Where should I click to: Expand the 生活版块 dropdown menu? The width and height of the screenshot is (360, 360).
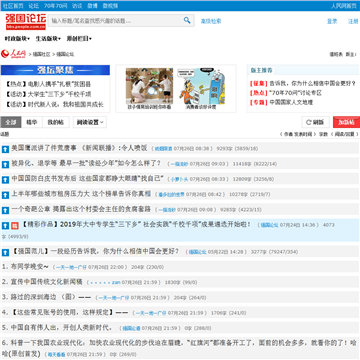coord(48,39)
